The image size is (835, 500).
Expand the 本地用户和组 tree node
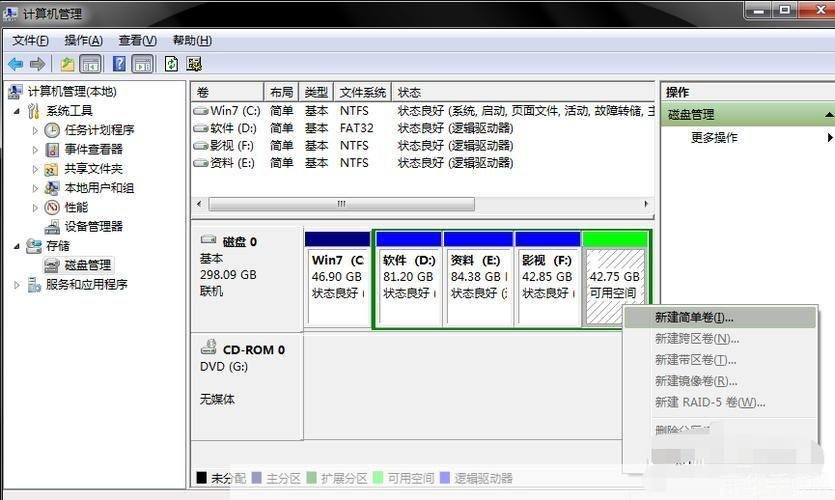click(35, 188)
